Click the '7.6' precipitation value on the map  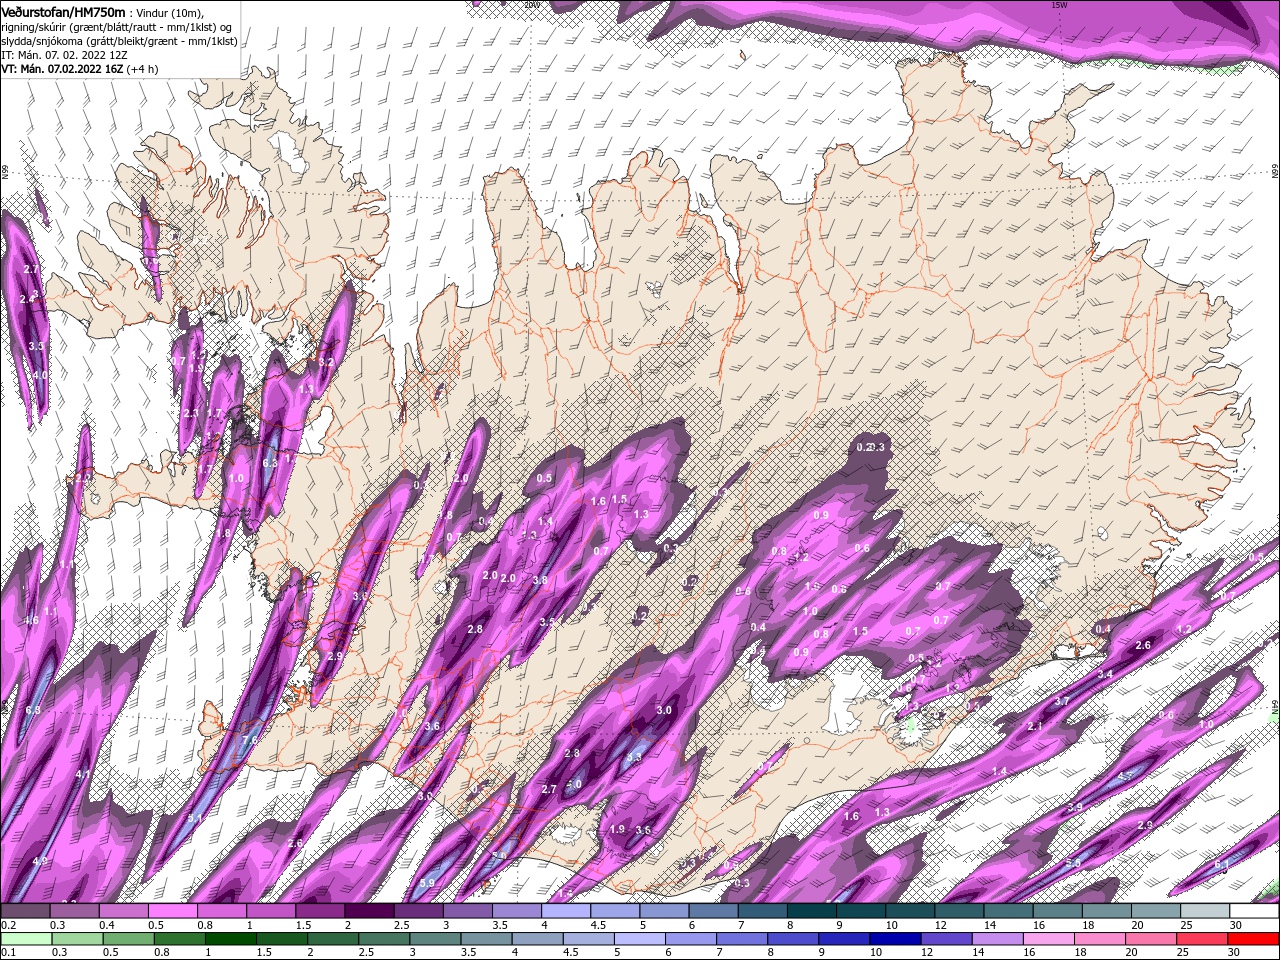(x=250, y=740)
